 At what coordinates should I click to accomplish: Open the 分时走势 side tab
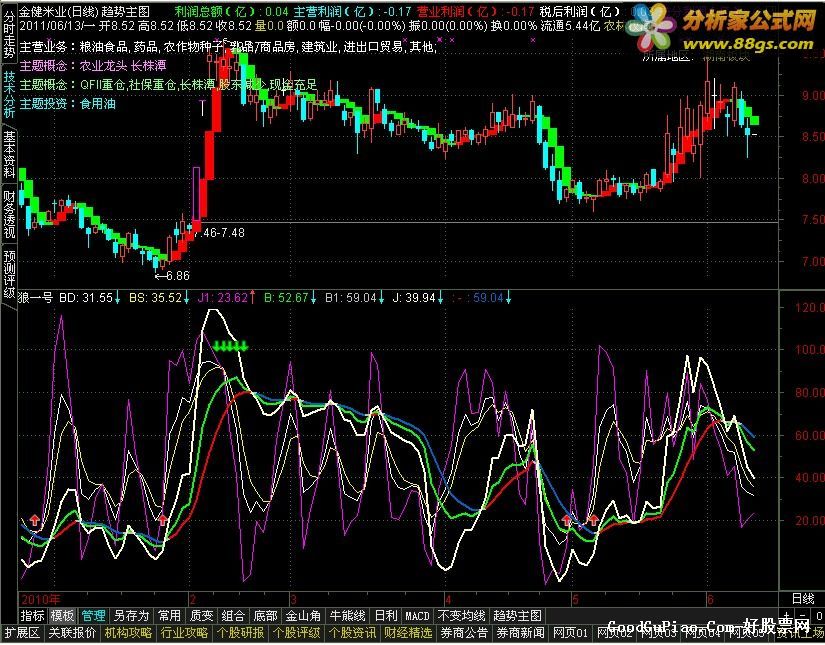coord(9,34)
